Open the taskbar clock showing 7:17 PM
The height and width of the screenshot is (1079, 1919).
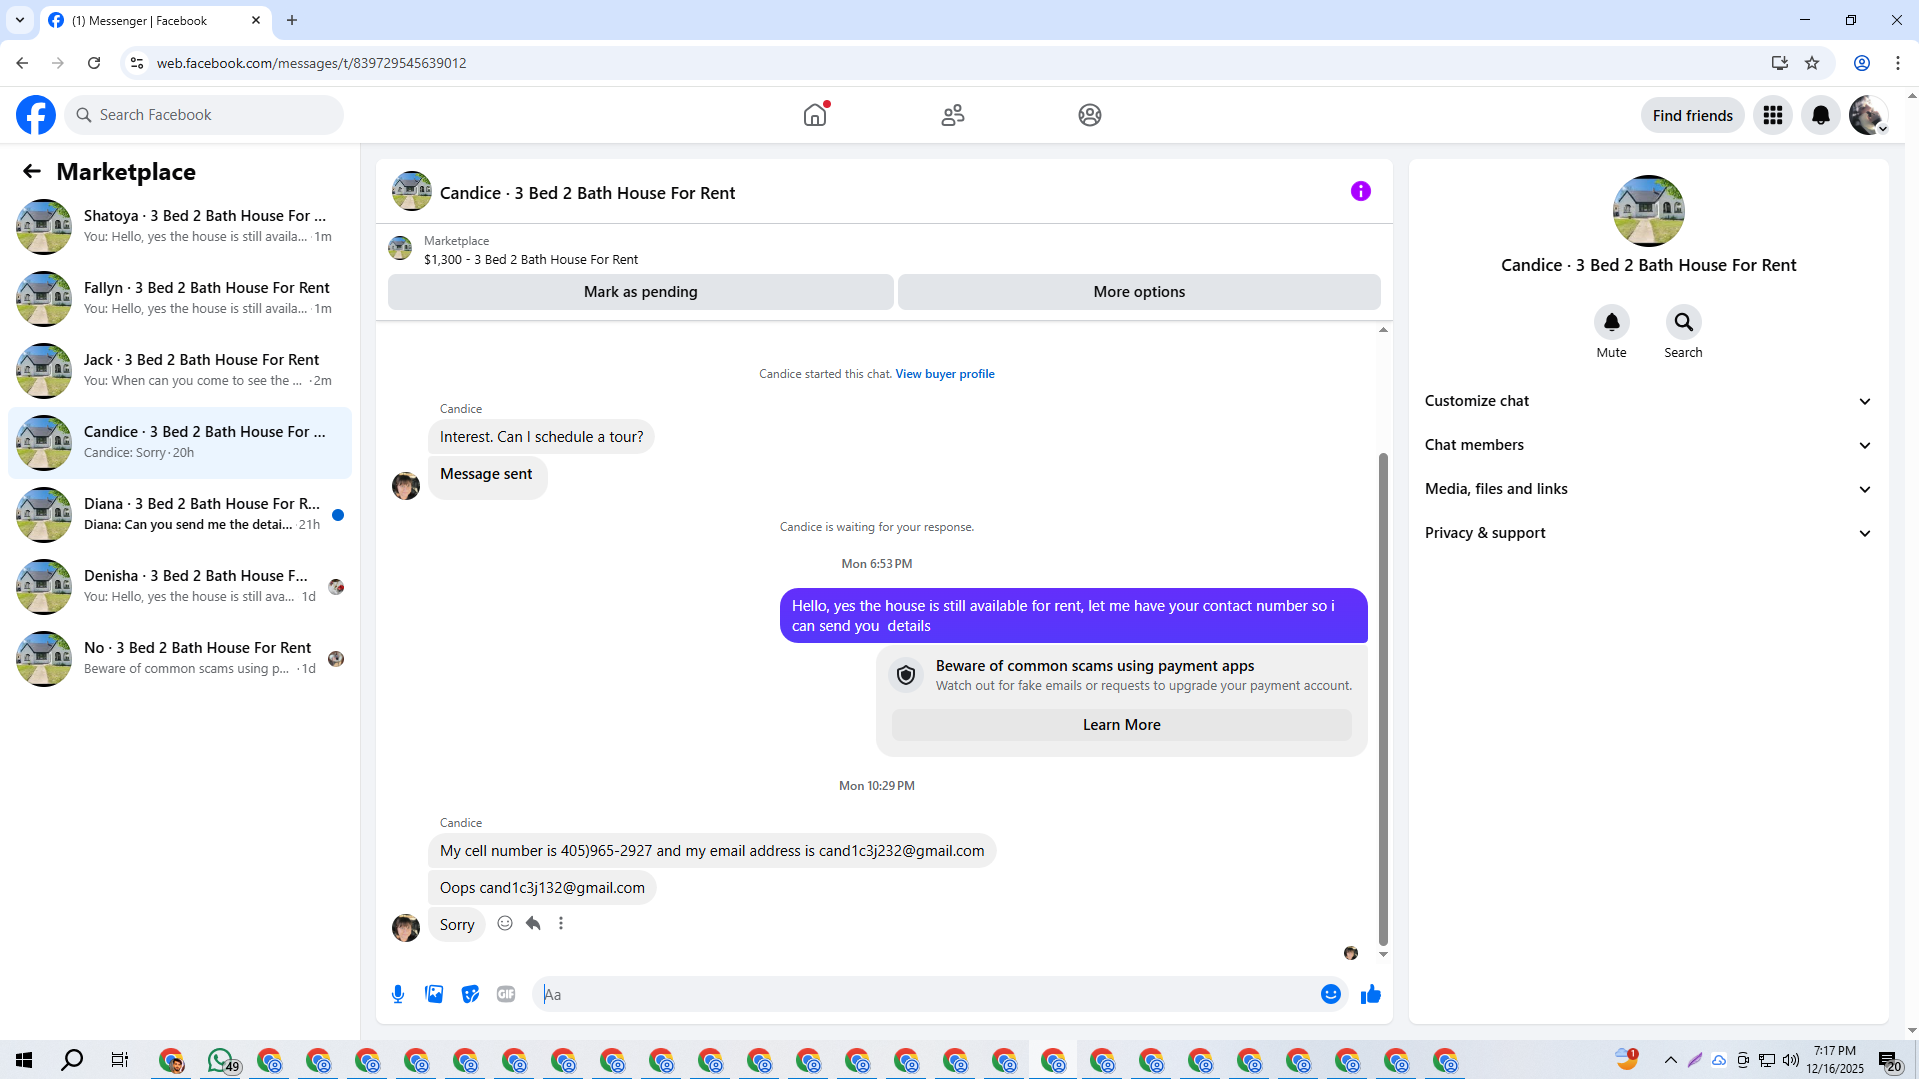click(1835, 1060)
